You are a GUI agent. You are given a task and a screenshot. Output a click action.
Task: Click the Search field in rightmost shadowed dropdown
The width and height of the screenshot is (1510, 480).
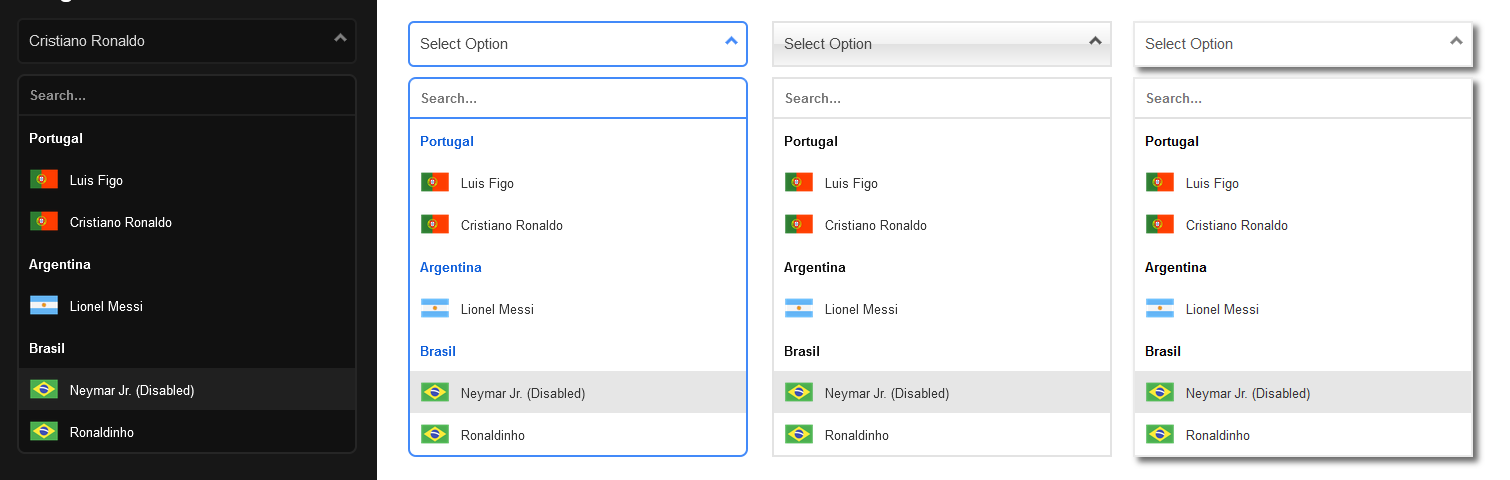point(1303,98)
